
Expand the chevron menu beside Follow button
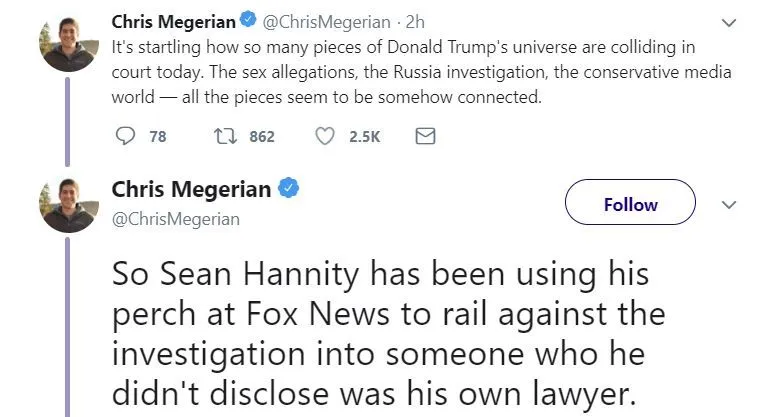pyautogui.click(x=729, y=204)
